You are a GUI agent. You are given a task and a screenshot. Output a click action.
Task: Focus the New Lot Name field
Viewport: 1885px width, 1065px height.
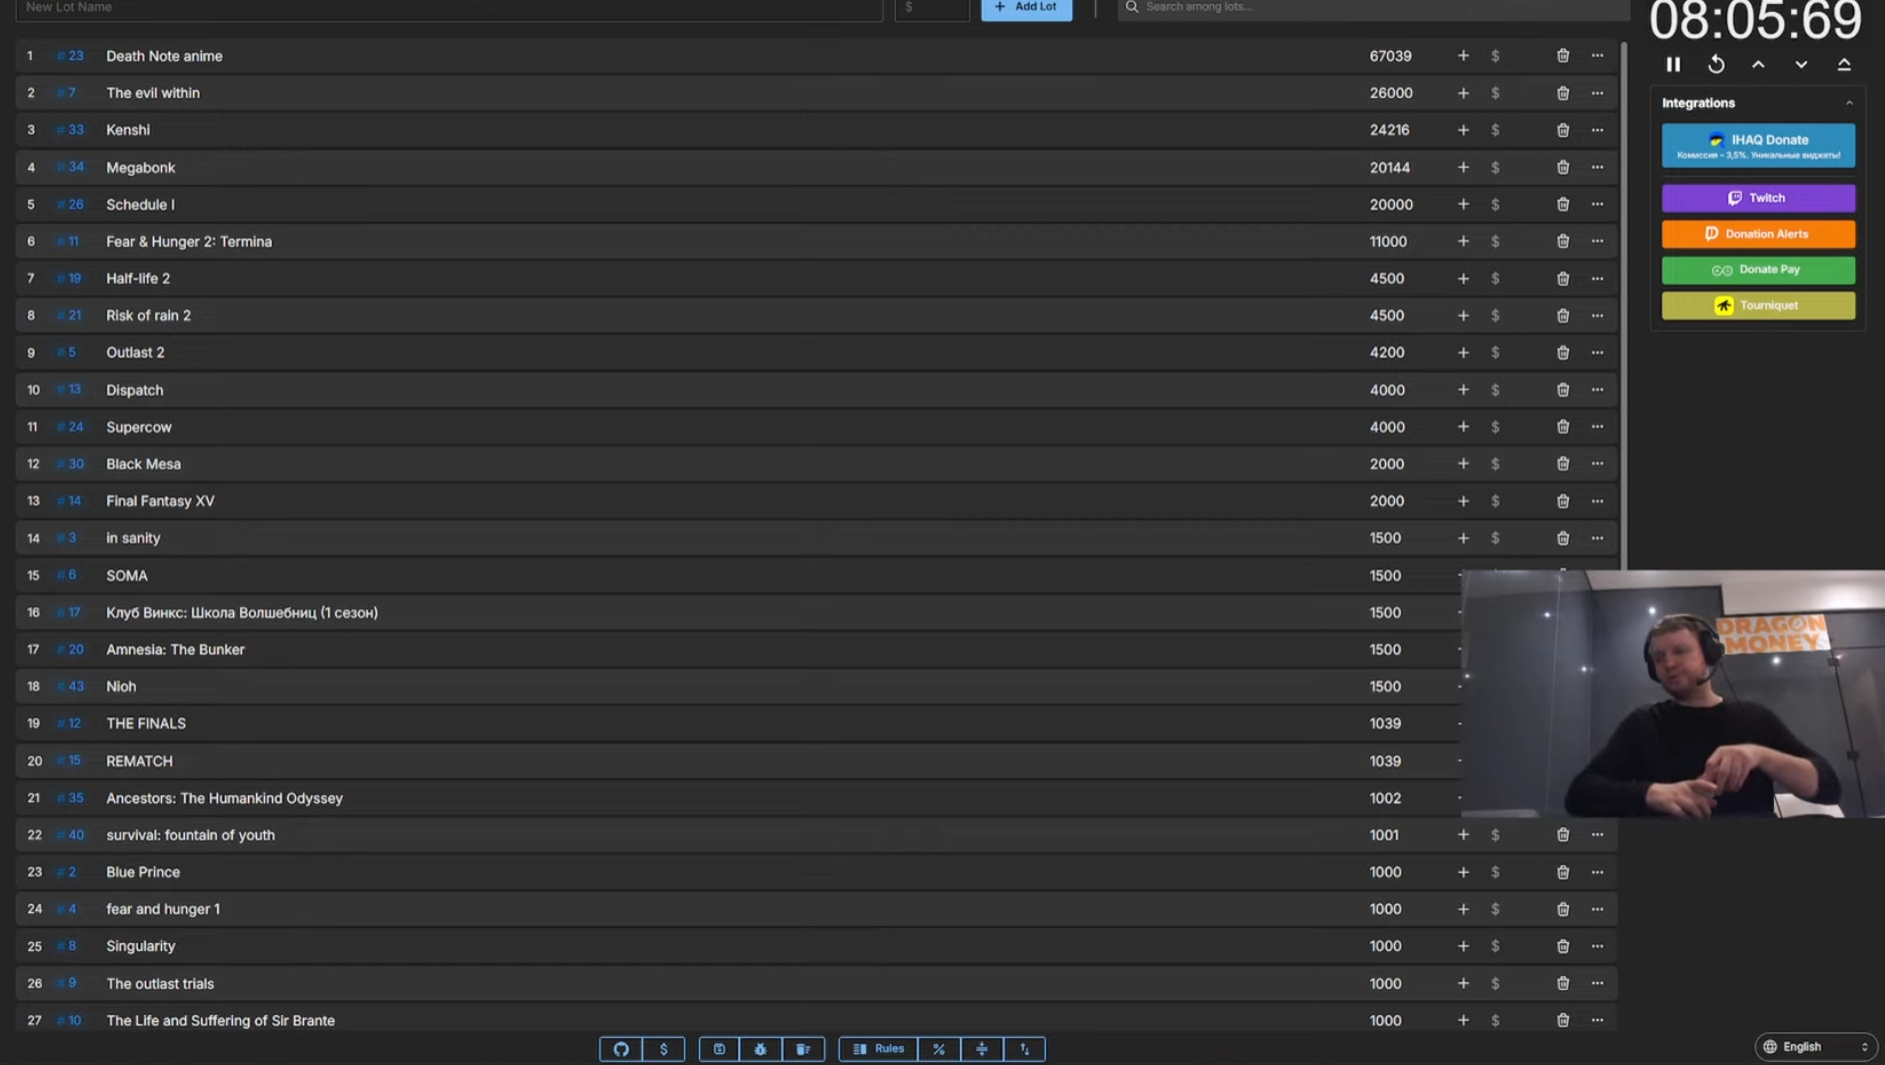[449, 8]
